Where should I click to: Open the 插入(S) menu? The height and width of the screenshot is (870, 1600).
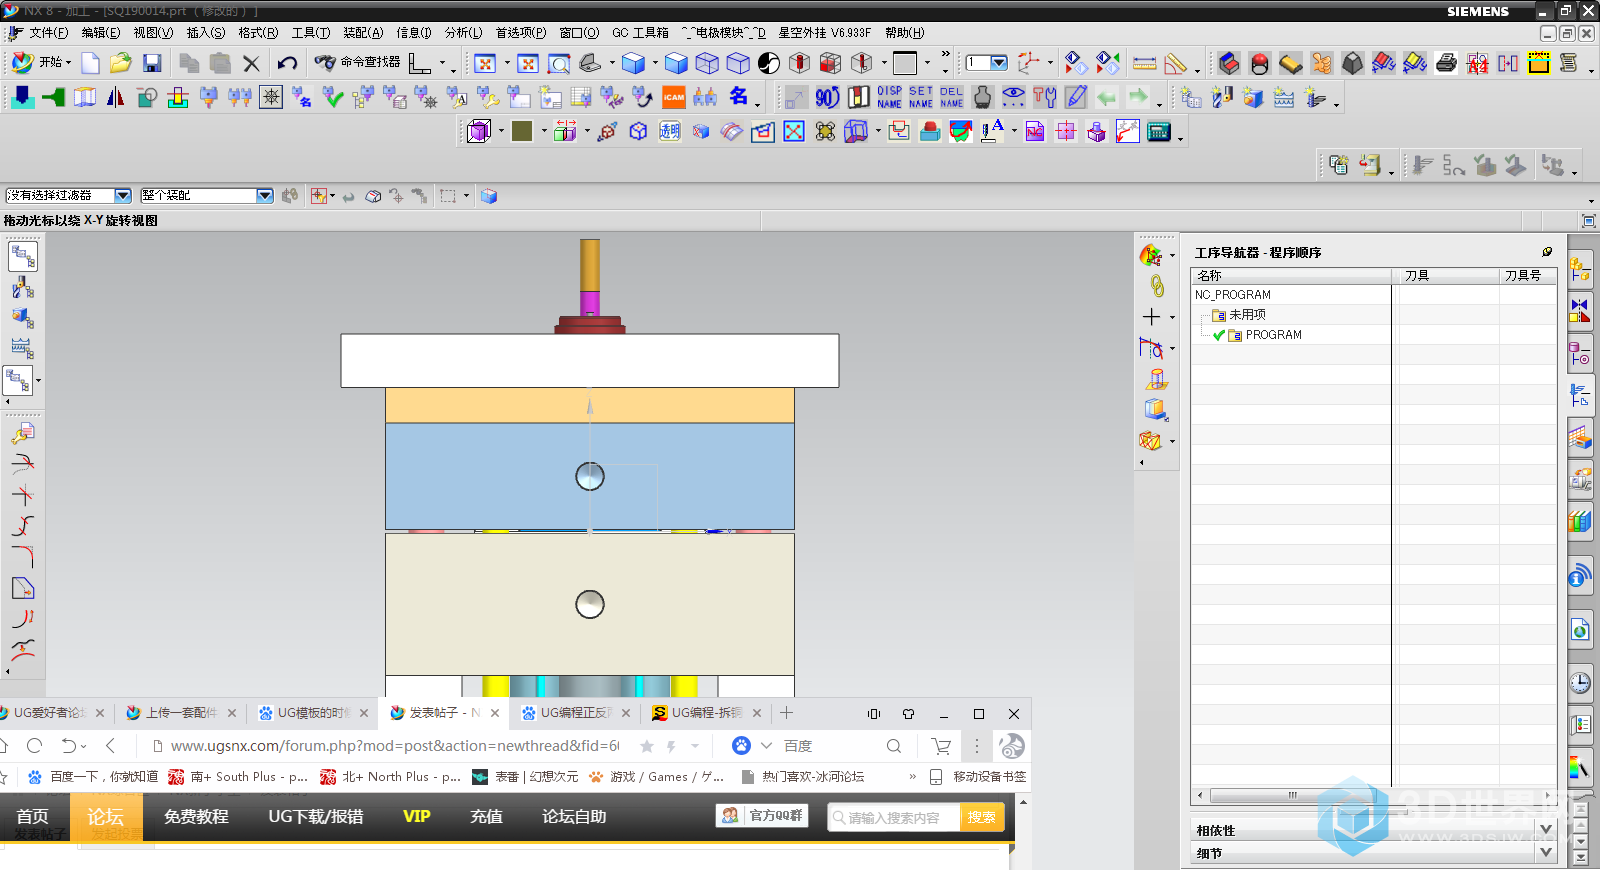pyautogui.click(x=206, y=33)
